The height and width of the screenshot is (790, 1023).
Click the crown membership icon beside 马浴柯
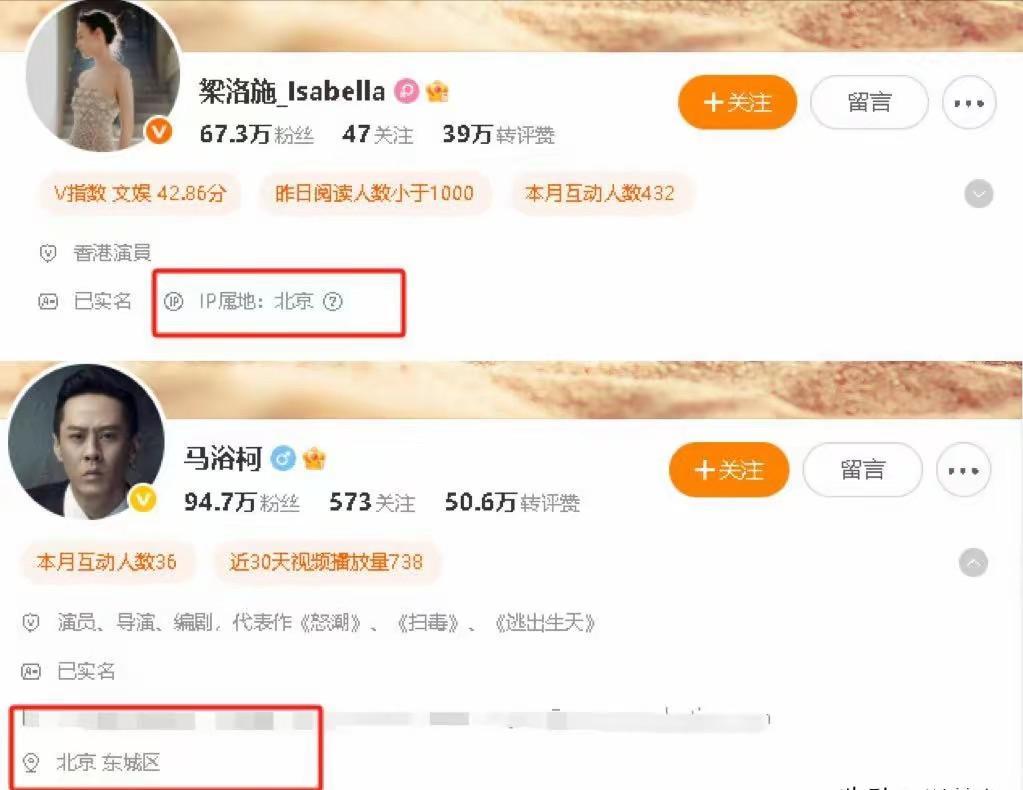pos(314,458)
